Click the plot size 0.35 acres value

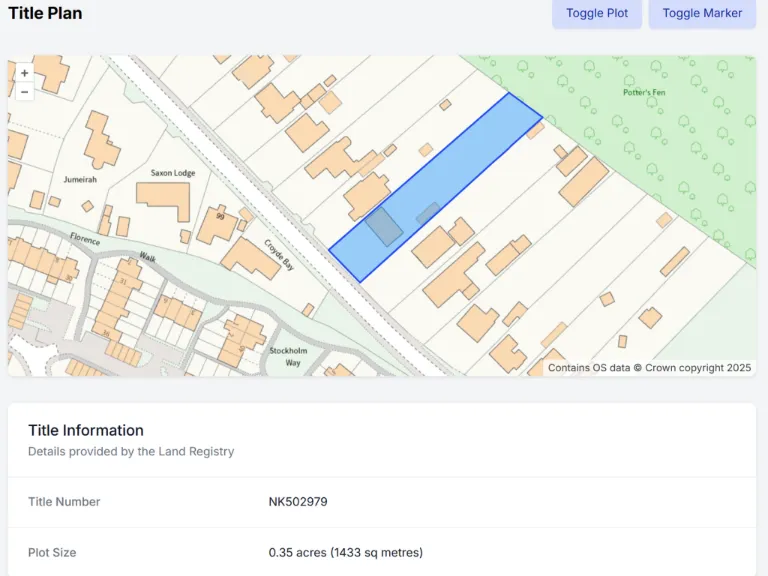click(345, 552)
